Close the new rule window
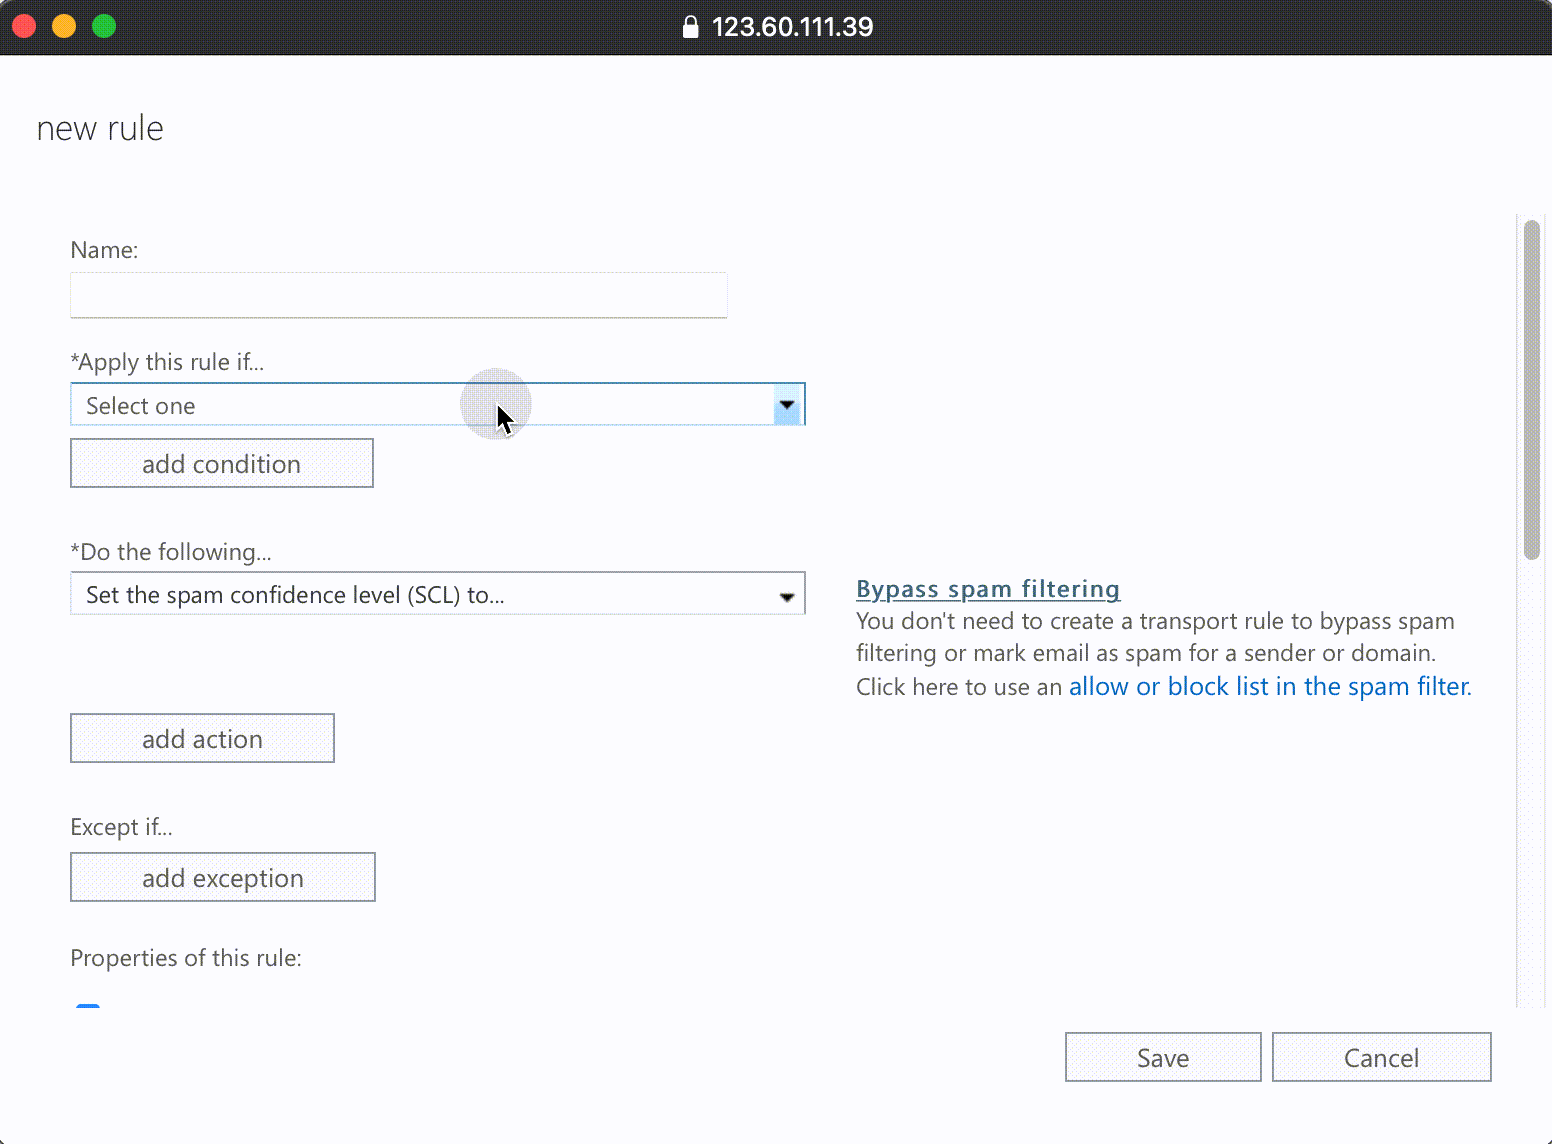Viewport: 1552px width, 1144px height. 24,27
